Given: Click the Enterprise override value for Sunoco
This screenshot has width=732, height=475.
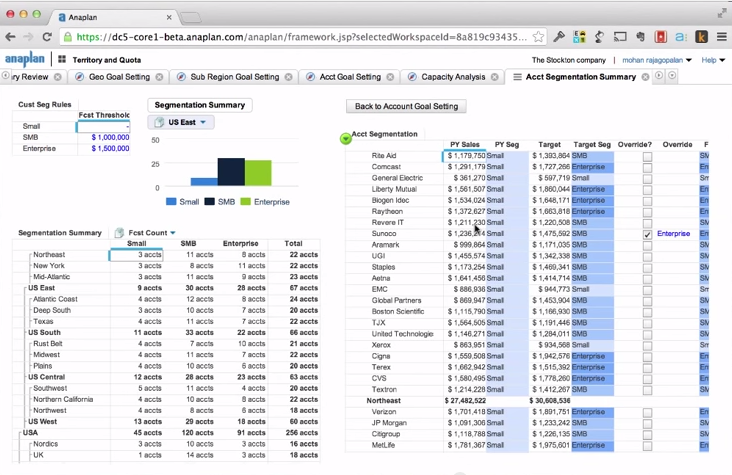Looking at the screenshot, I should (x=673, y=234).
